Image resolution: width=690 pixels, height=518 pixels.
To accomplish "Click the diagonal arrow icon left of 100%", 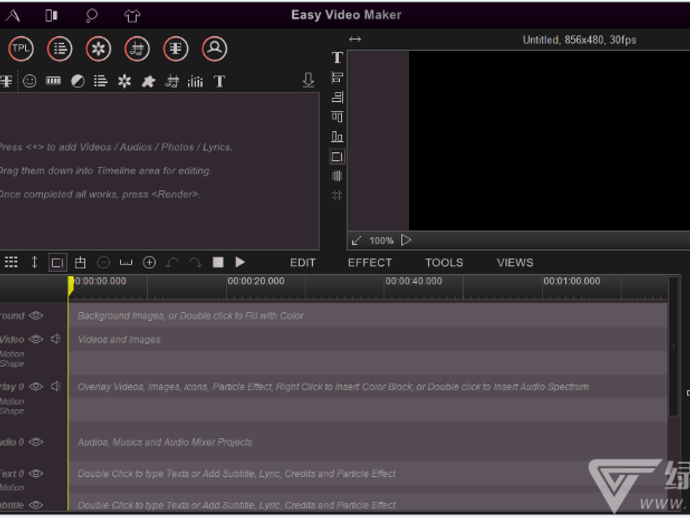I will coord(356,241).
